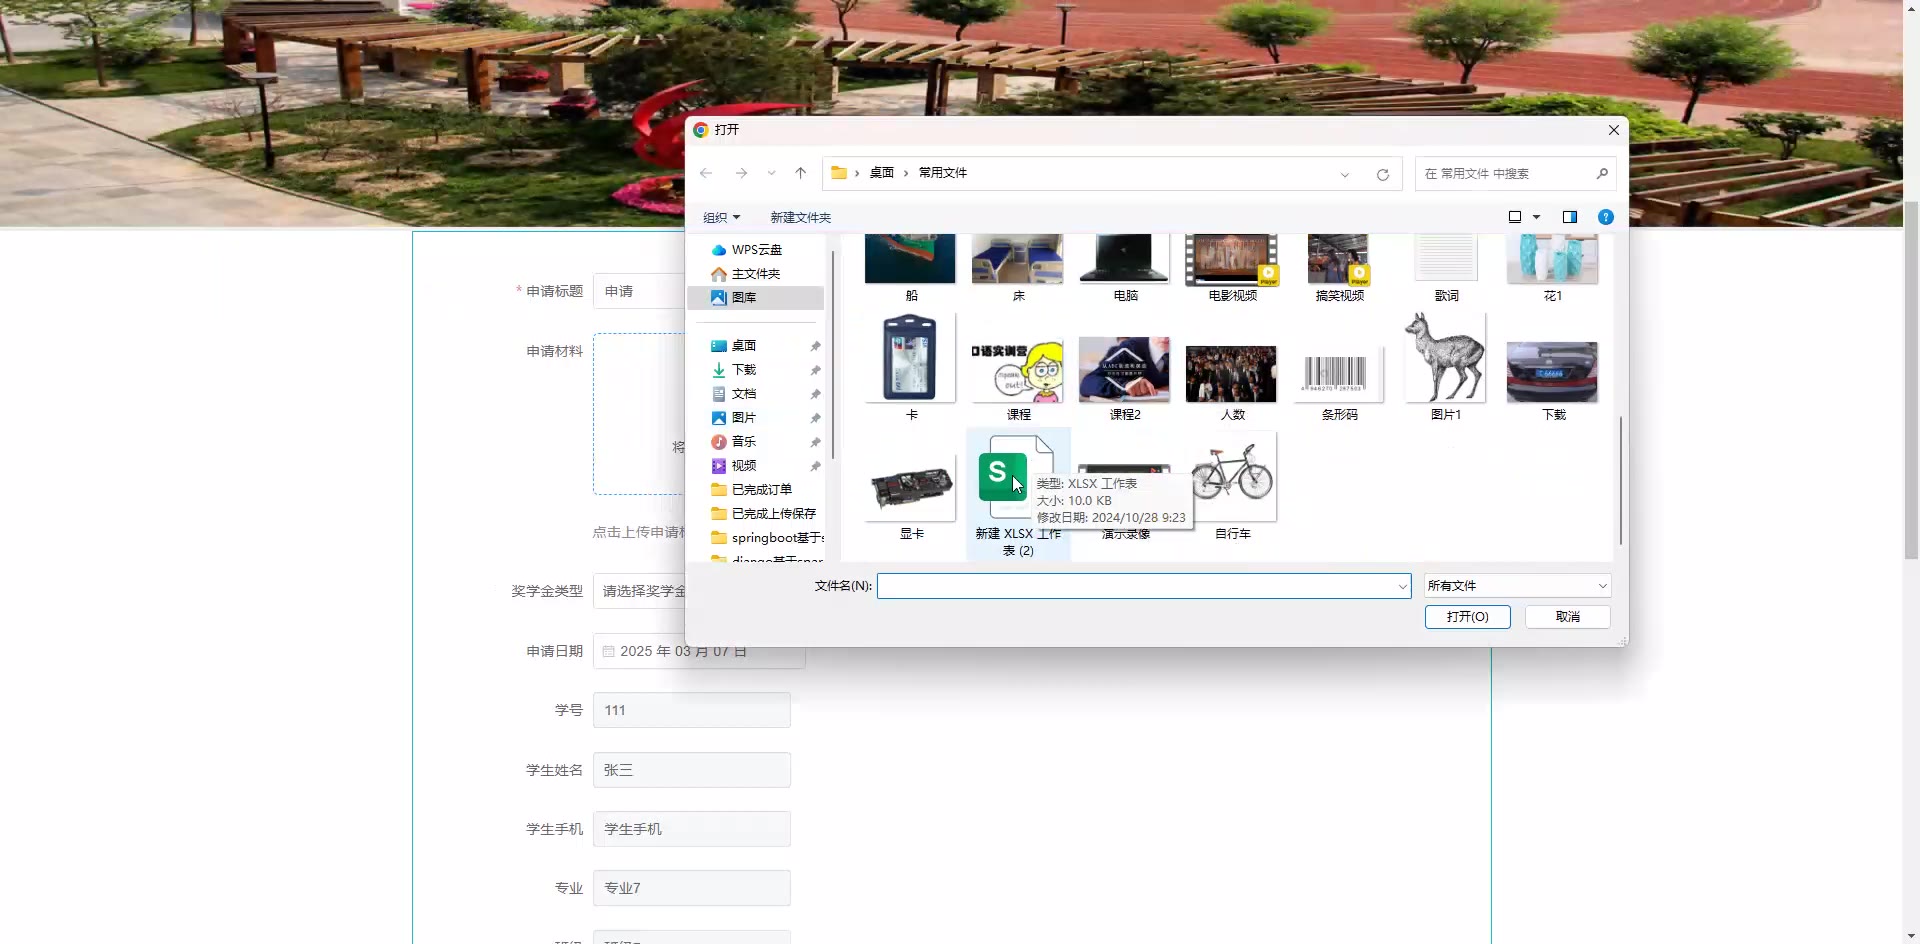Unpin 下载 using its pin icon
Viewport: 1920px width, 944px height.
[x=815, y=370]
